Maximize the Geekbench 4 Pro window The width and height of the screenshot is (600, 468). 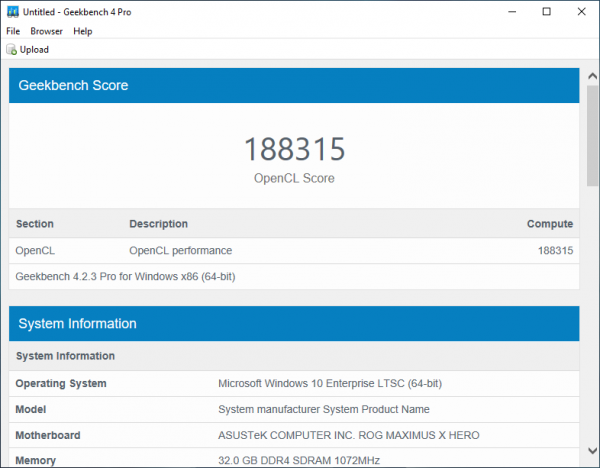[x=546, y=11]
